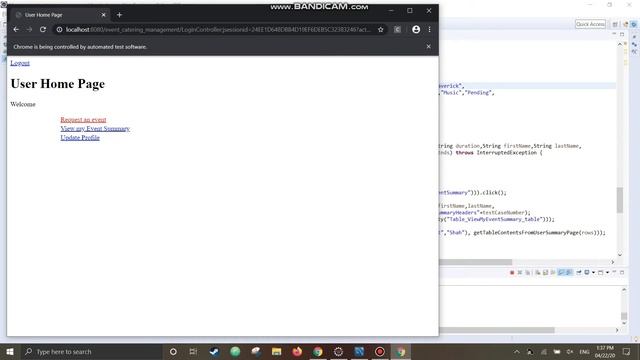Viewport: 640px width, 360px height.
Task: Toggle Show Console When Standard Error Changes
Action: 569,273
